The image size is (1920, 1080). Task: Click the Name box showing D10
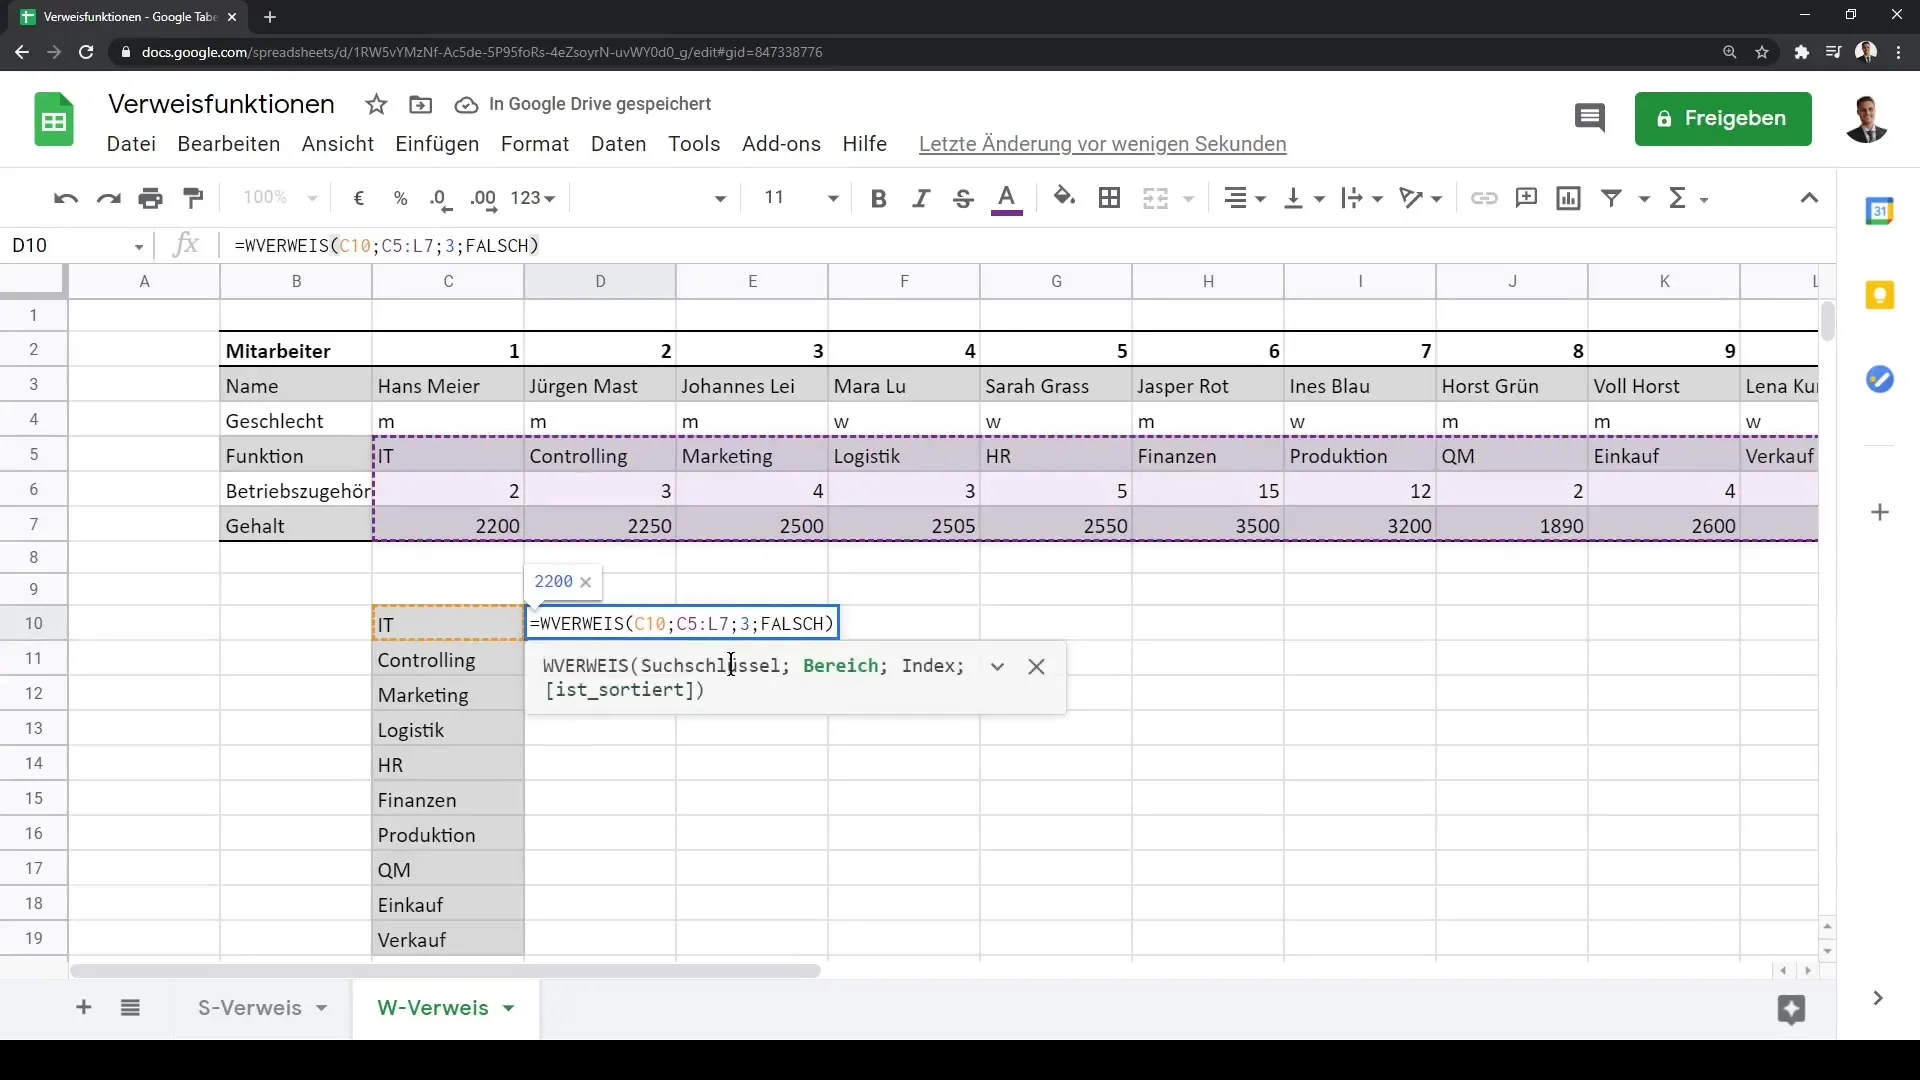click(78, 245)
